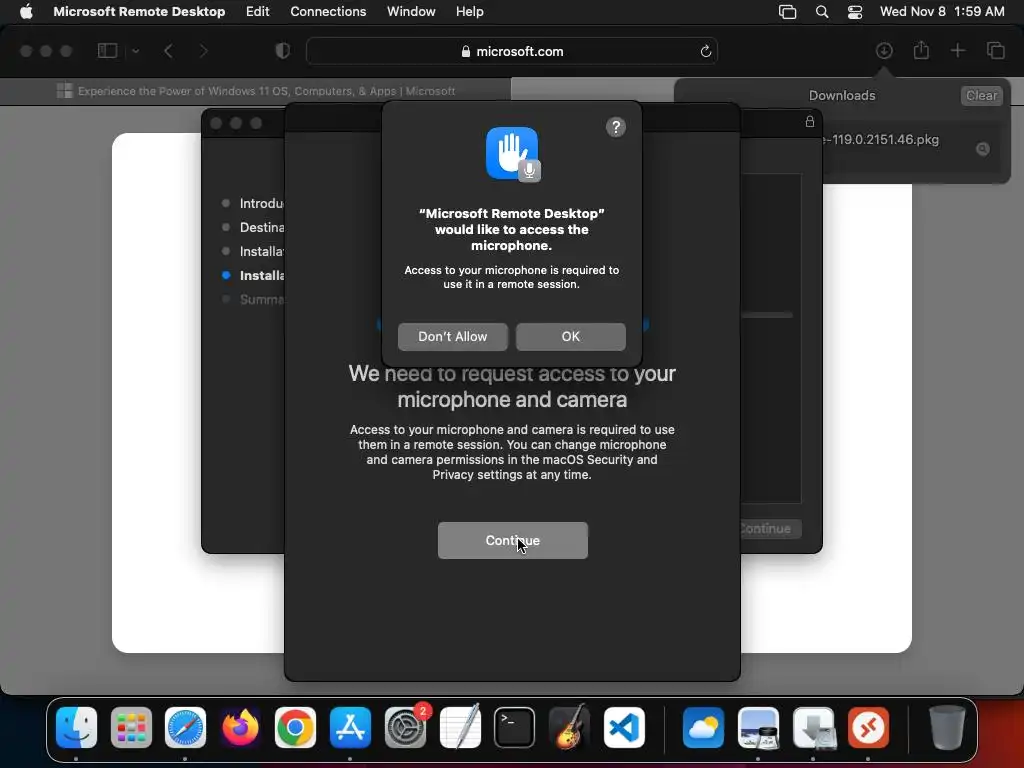
Task: Click the microsoft.com address bar
Action: pyautogui.click(x=512, y=51)
